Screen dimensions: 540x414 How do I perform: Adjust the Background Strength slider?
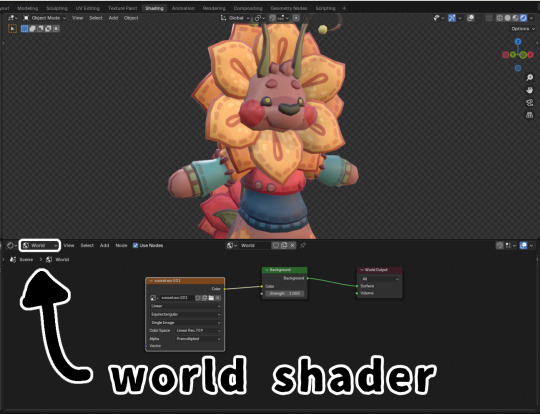pyautogui.click(x=285, y=293)
